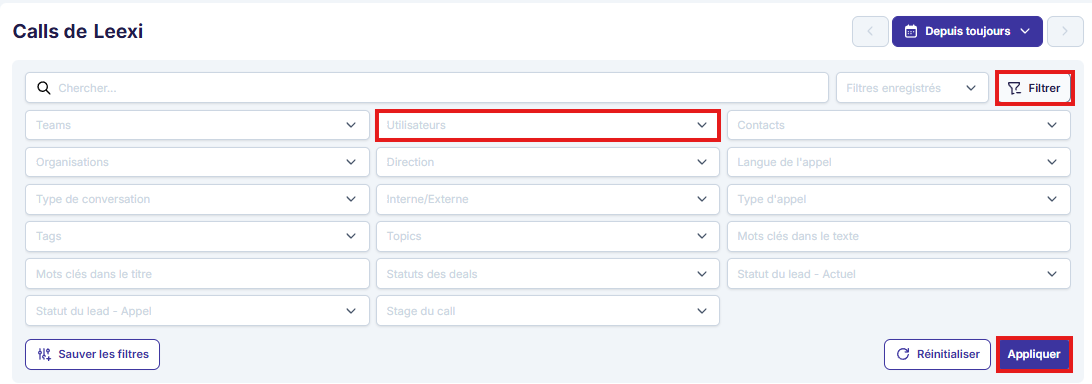Click the Filtrer button
Viewport: 1092px width, 384px height.
tap(1034, 89)
